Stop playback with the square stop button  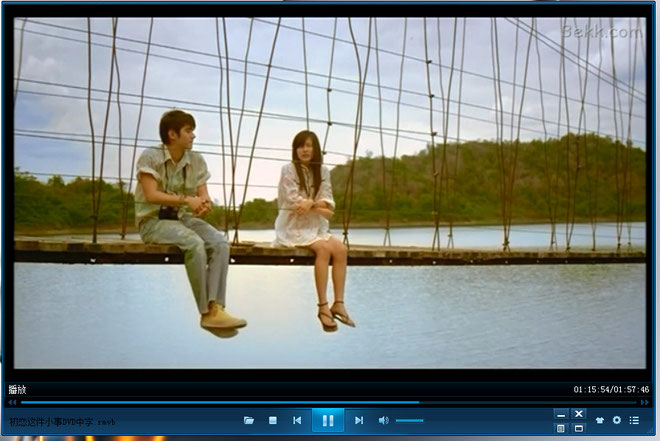tap(273, 420)
